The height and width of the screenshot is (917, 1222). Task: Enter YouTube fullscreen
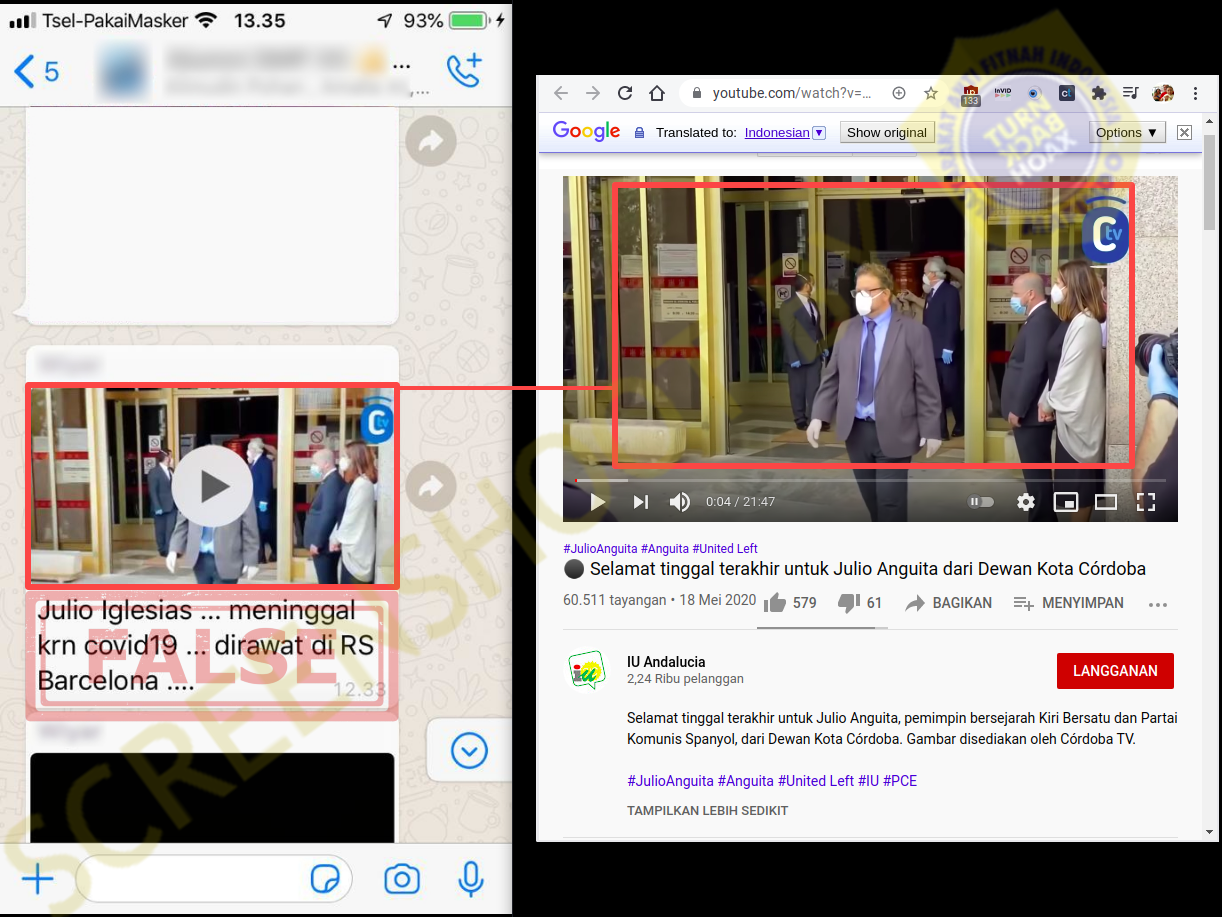click(1146, 502)
